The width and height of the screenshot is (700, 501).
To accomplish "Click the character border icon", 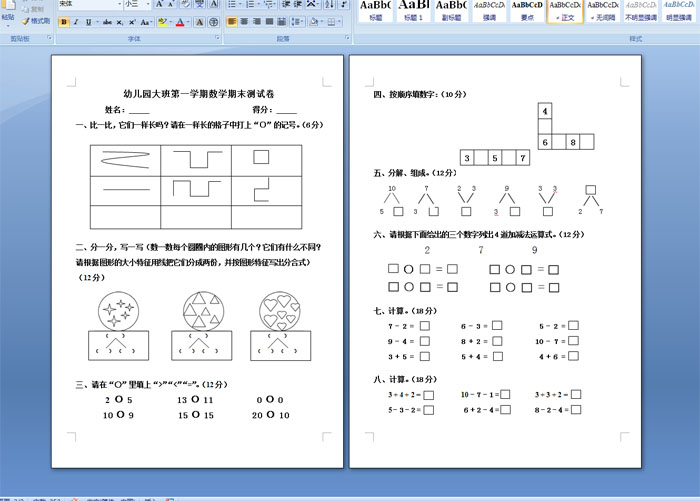I will click(214, 4).
